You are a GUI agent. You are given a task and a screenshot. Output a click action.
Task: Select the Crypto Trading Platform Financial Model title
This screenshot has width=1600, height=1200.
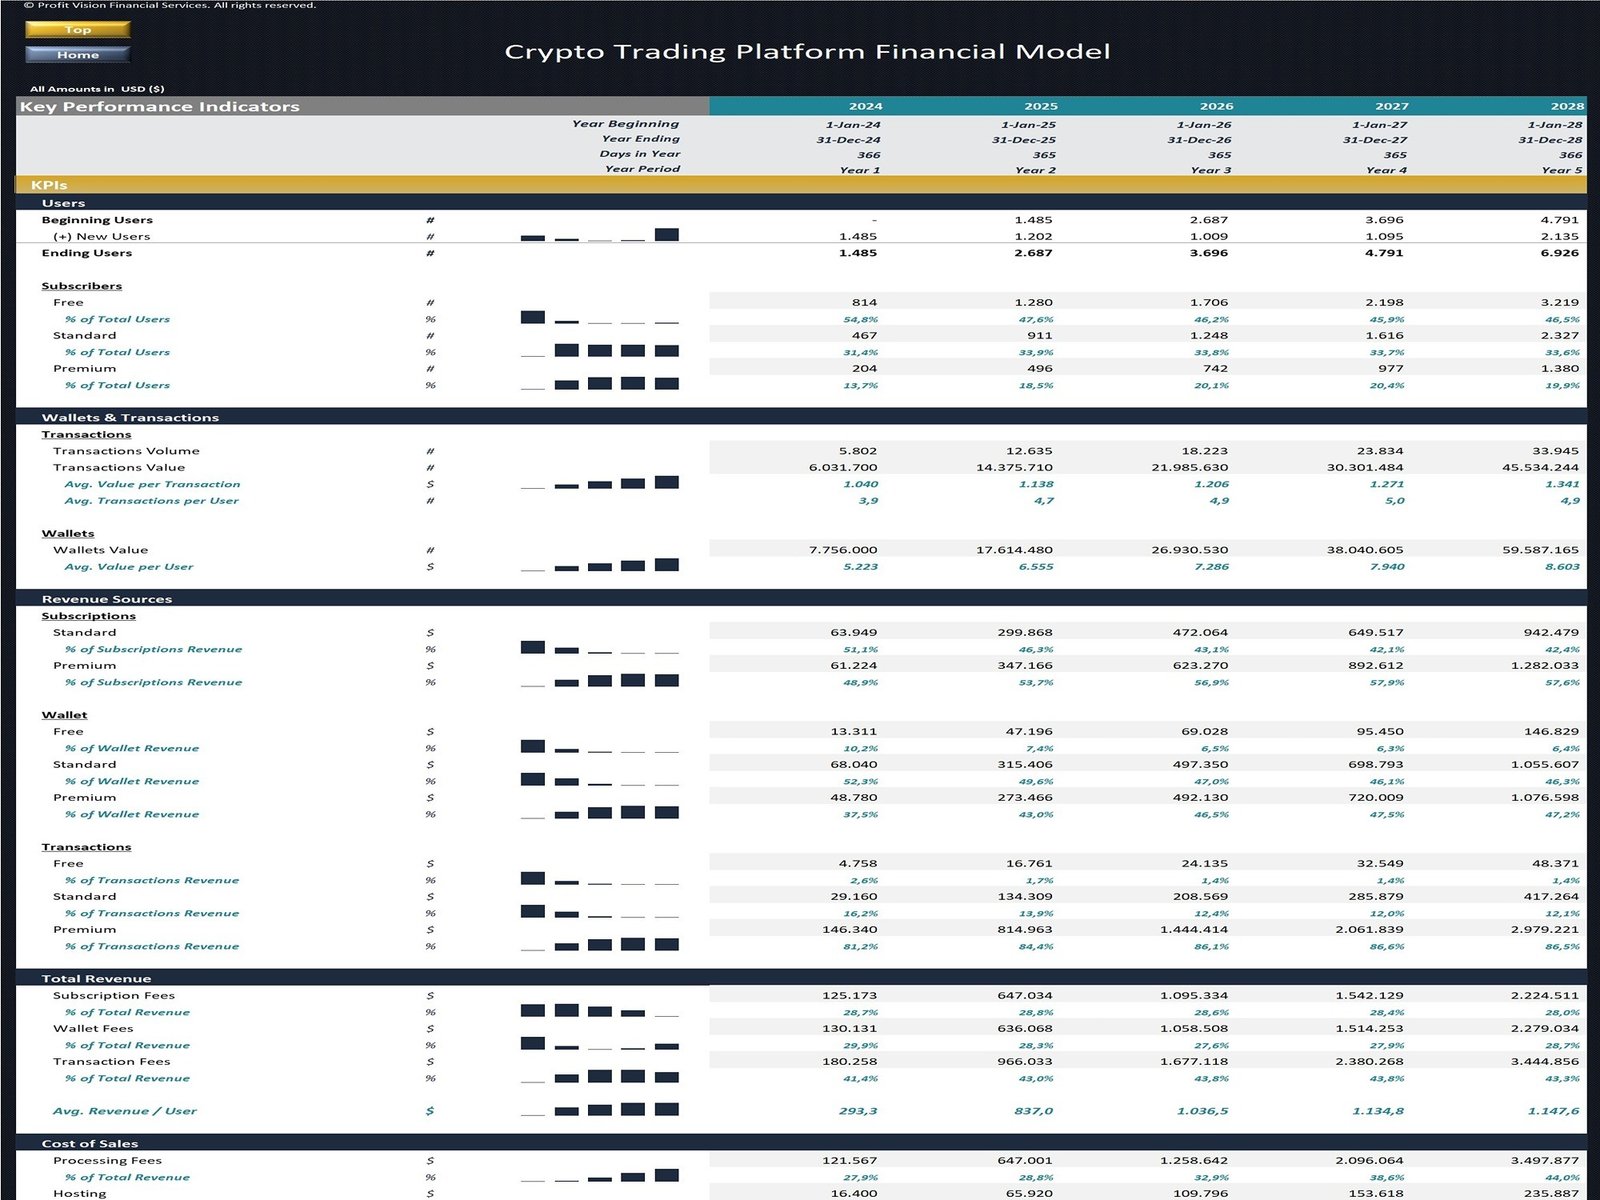tap(807, 52)
